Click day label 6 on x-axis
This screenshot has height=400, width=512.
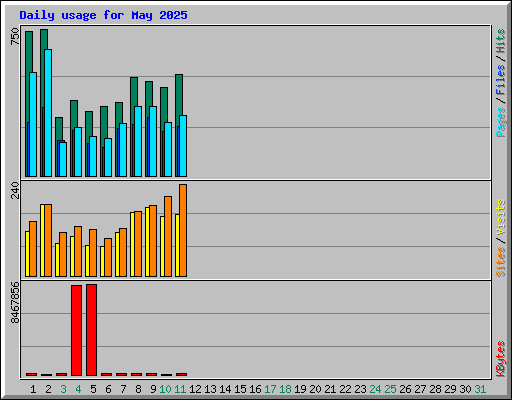click(108, 389)
